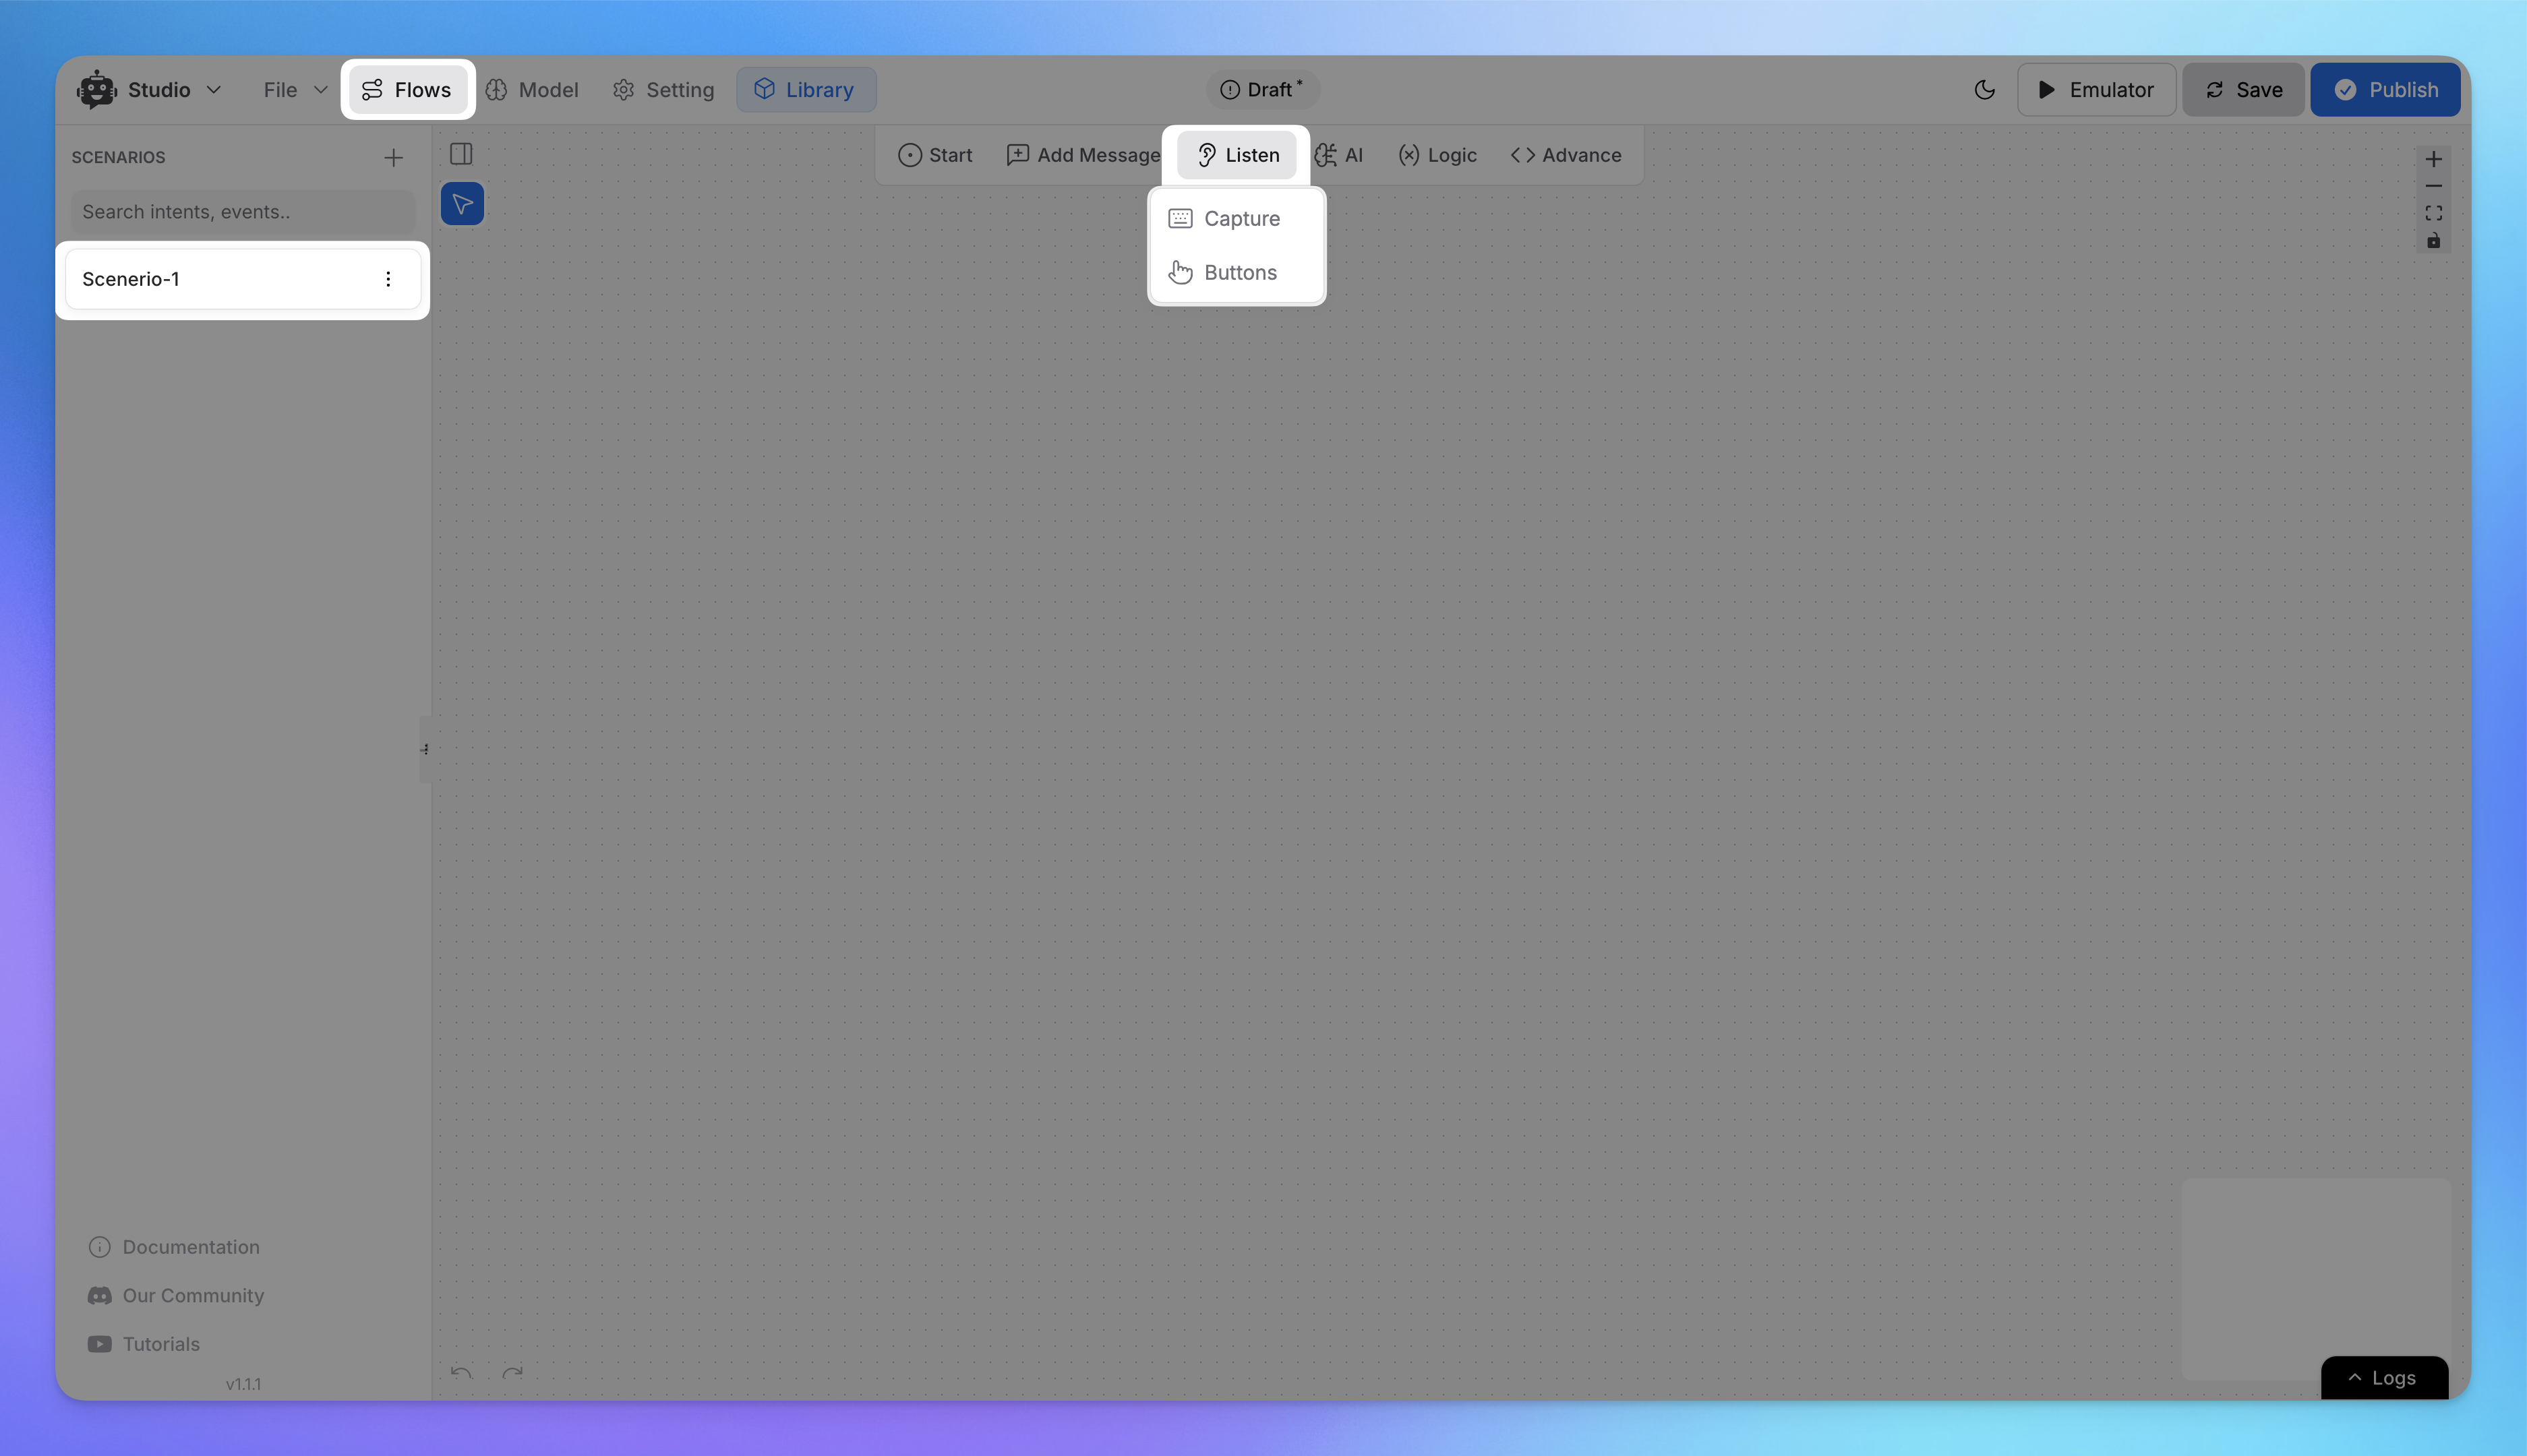Zoom in the canvas with plus

tap(2433, 159)
